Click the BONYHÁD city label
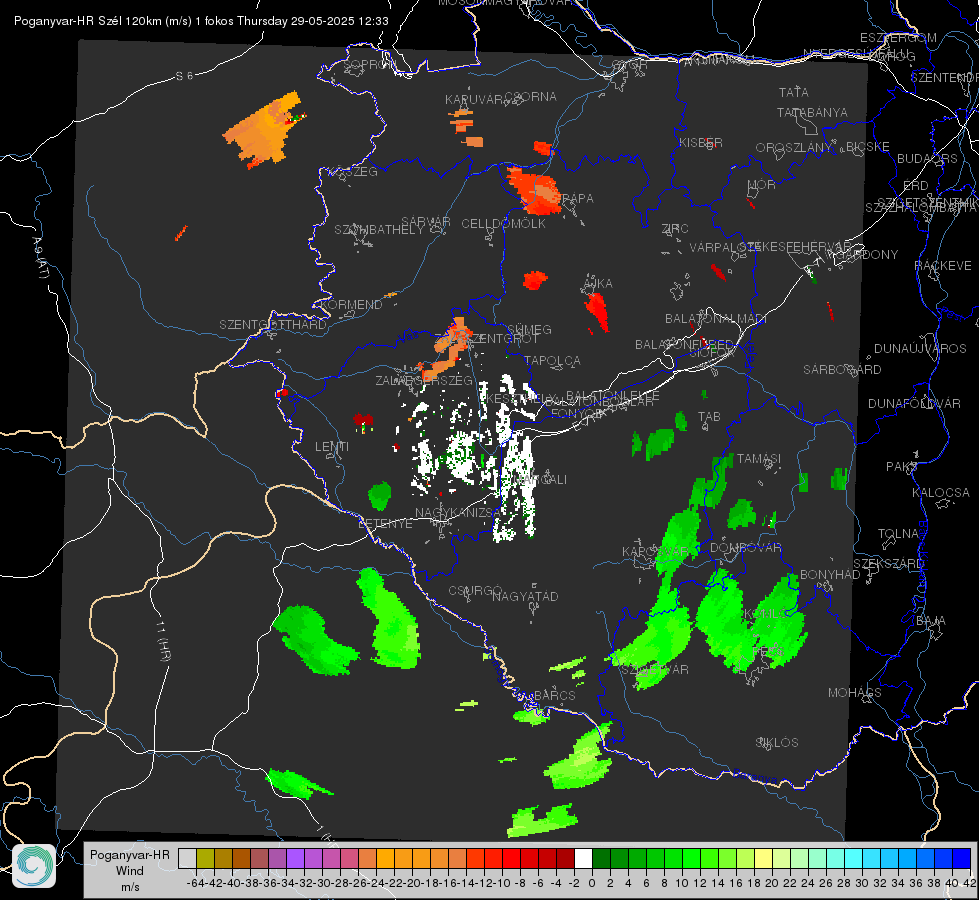The image size is (979, 900). coord(830,575)
